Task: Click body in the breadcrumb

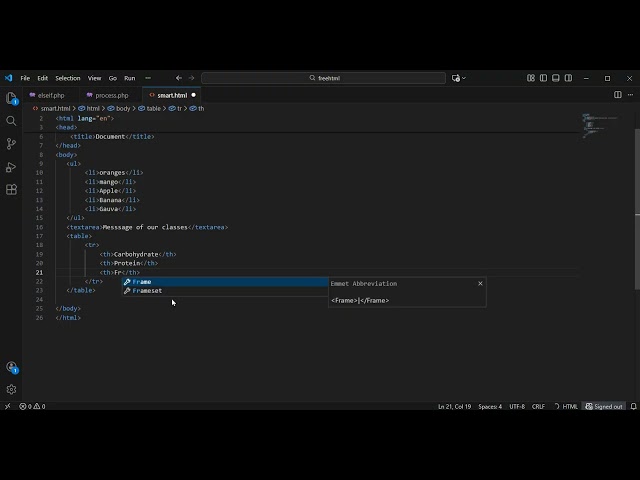Action: click(122, 108)
